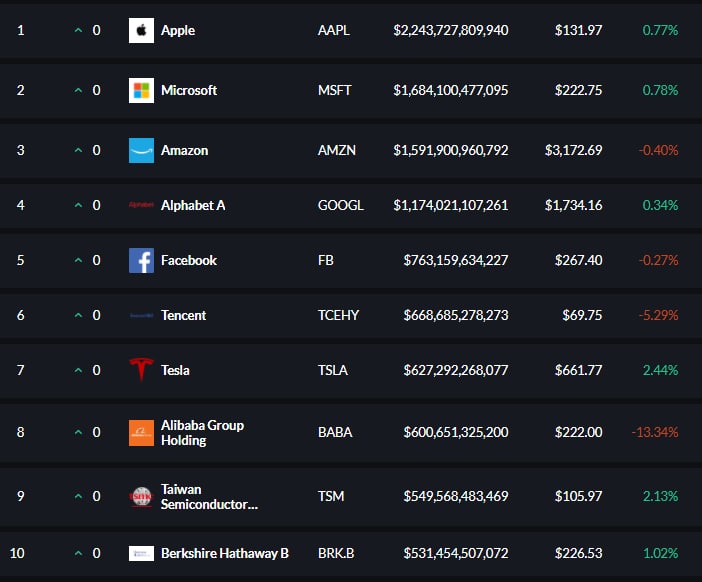Image resolution: width=702 pixels, height=582 pixels.
Task: Click rank number 10 in Berkshire row
Action: (17, 553)
